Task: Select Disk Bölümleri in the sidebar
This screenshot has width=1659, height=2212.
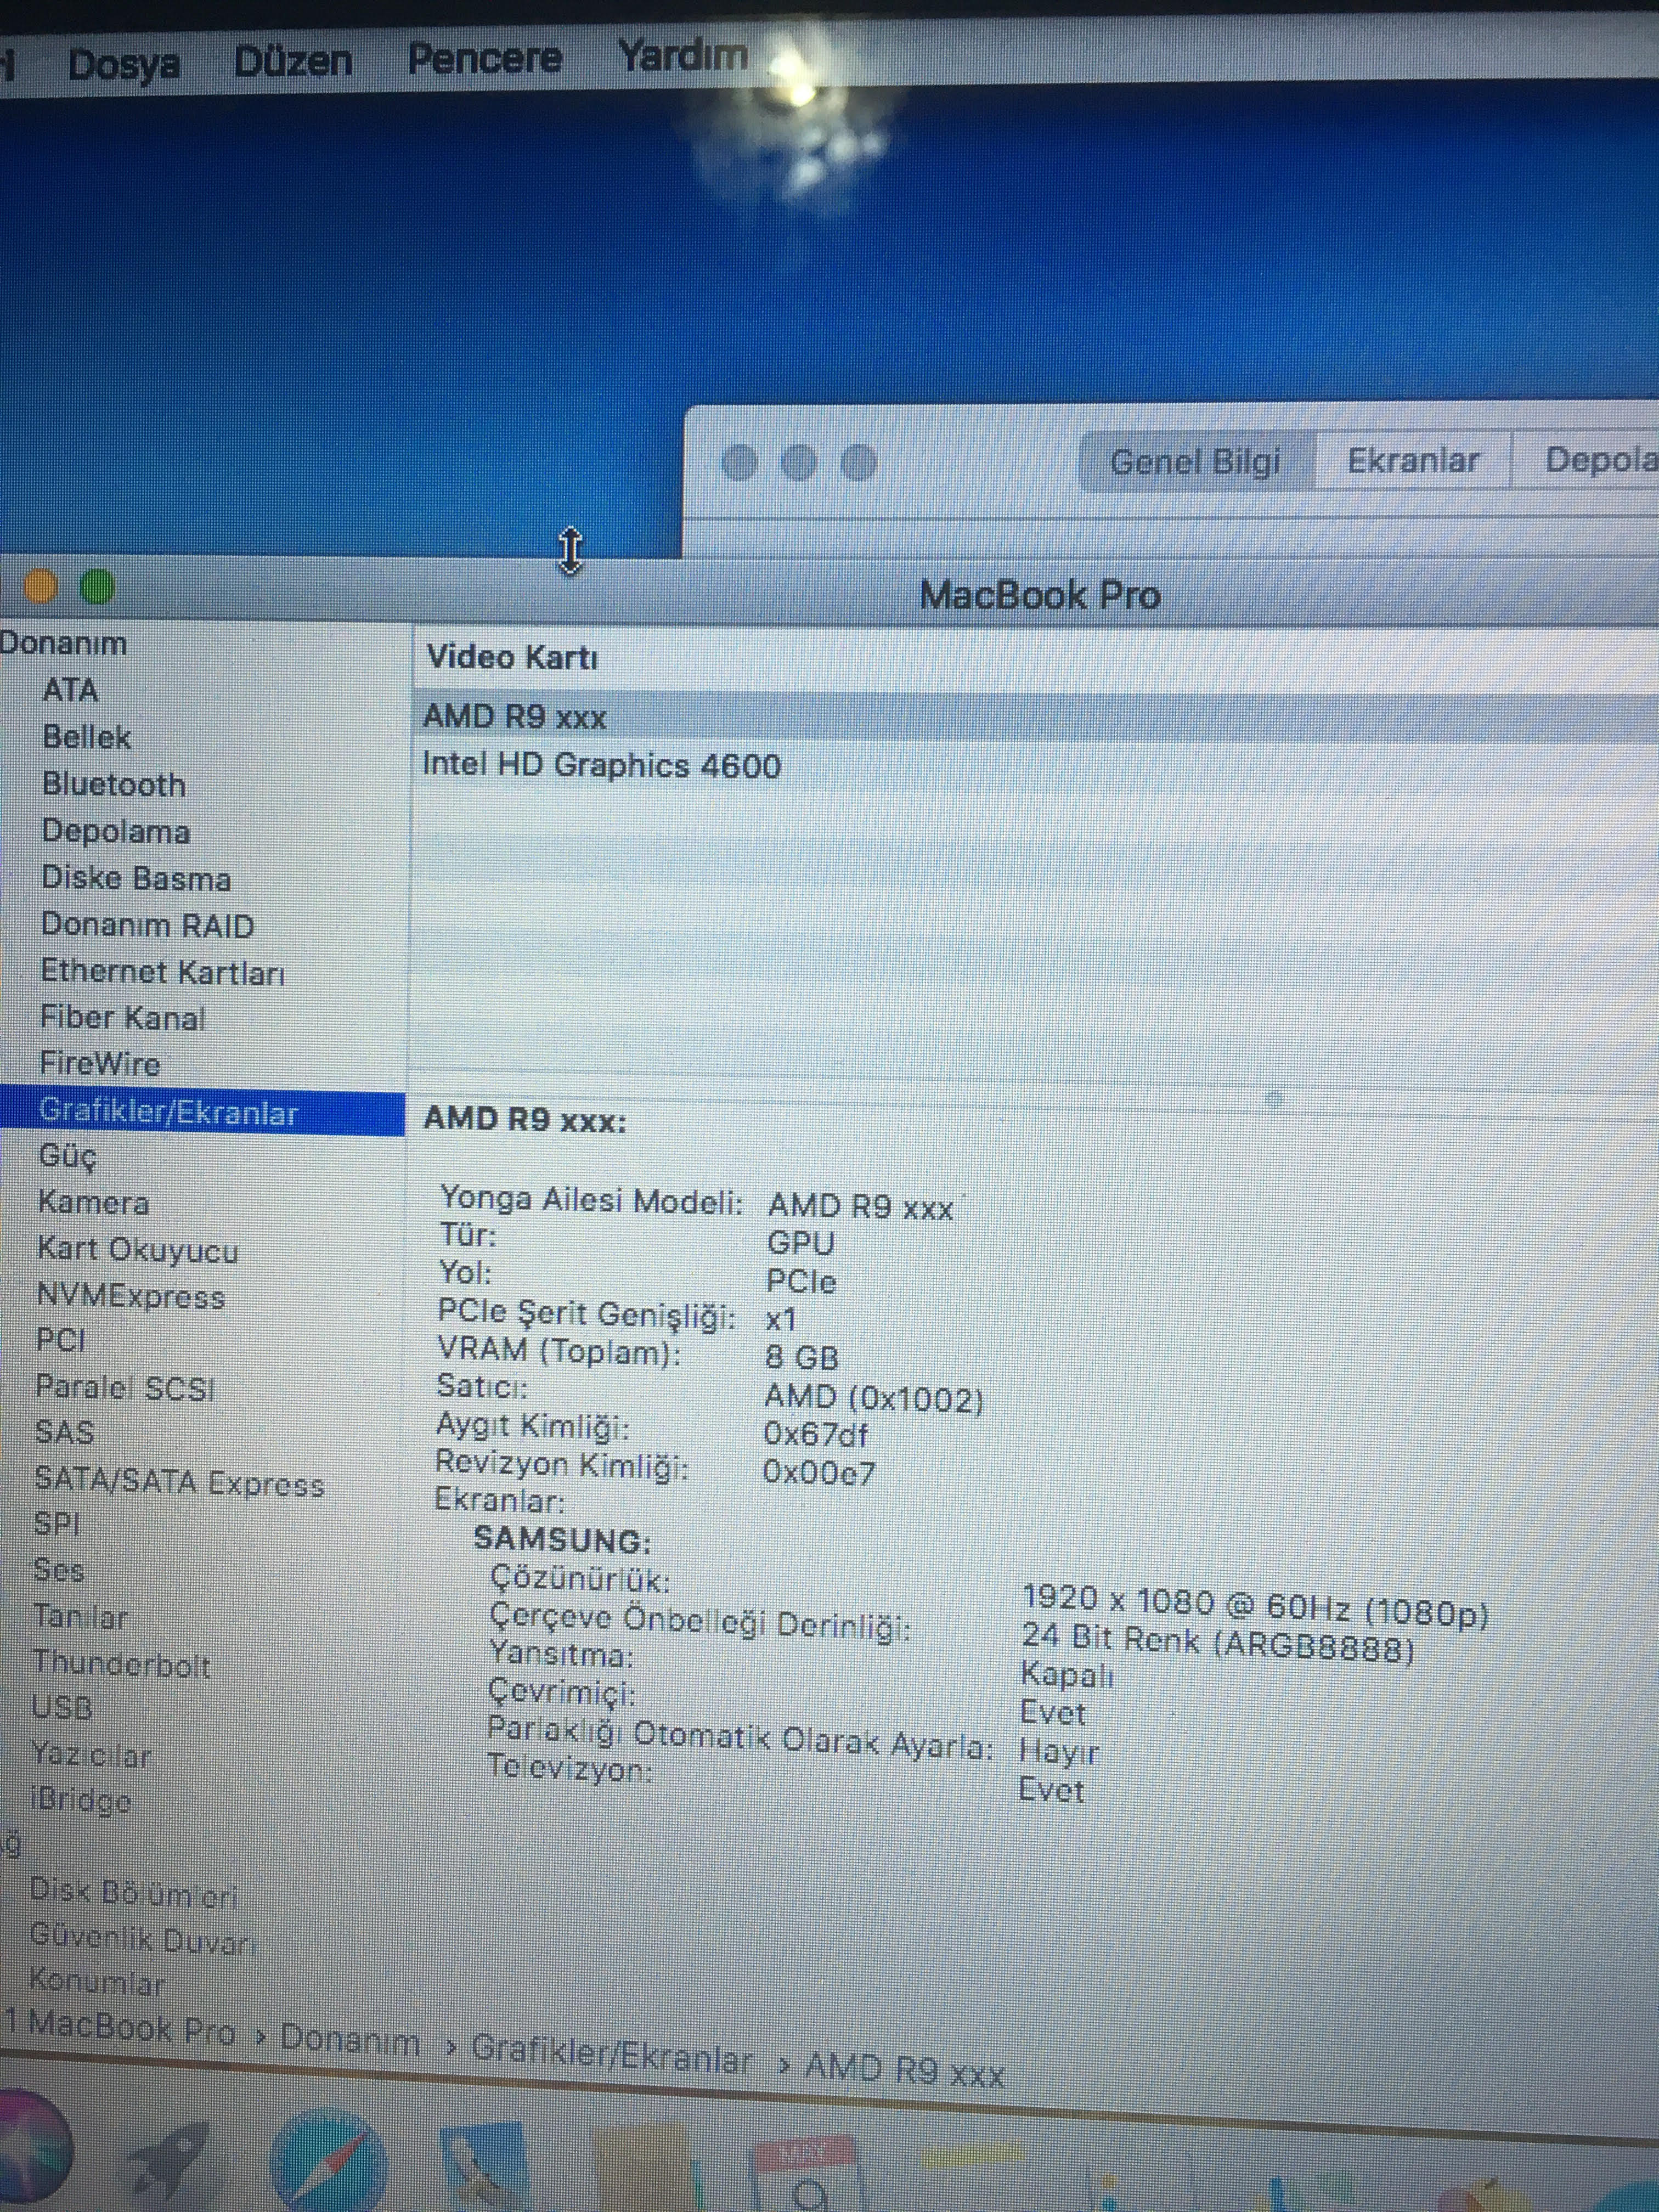Action: coord(133,1893)
